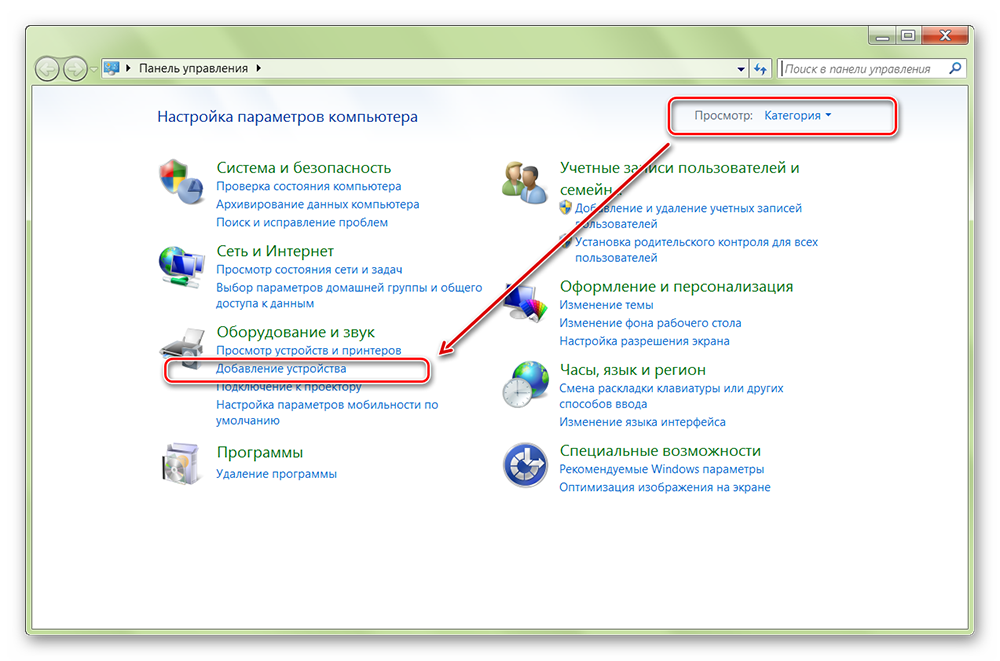Click the Network and Internet globe icon
Viewport: 1000px width, 661px height.
pyautogui.click(x=180, y=265)
